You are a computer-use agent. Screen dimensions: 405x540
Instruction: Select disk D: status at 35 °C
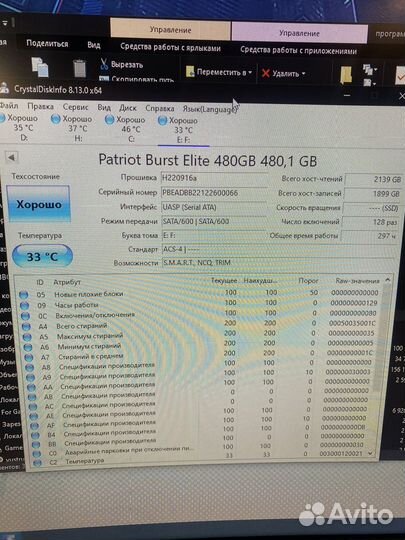[x=19, y=127]
